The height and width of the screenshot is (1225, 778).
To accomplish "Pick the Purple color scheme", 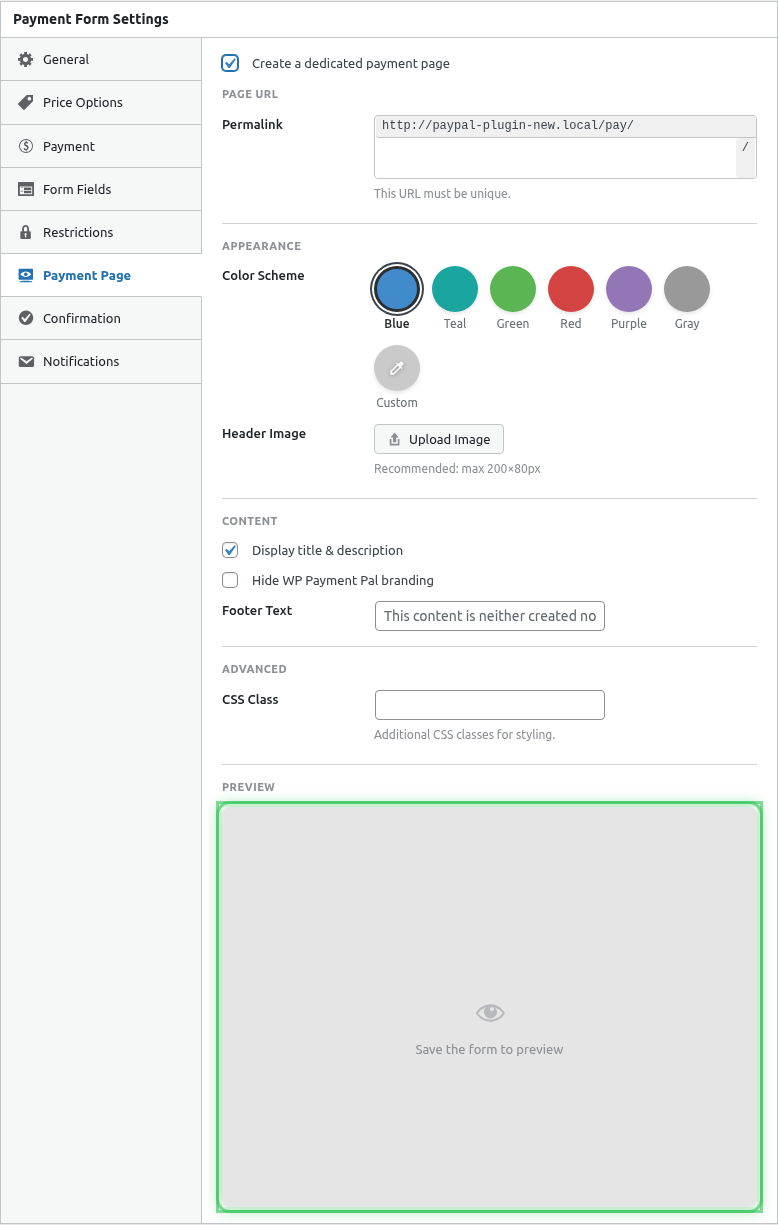I will tap(628, 288).
